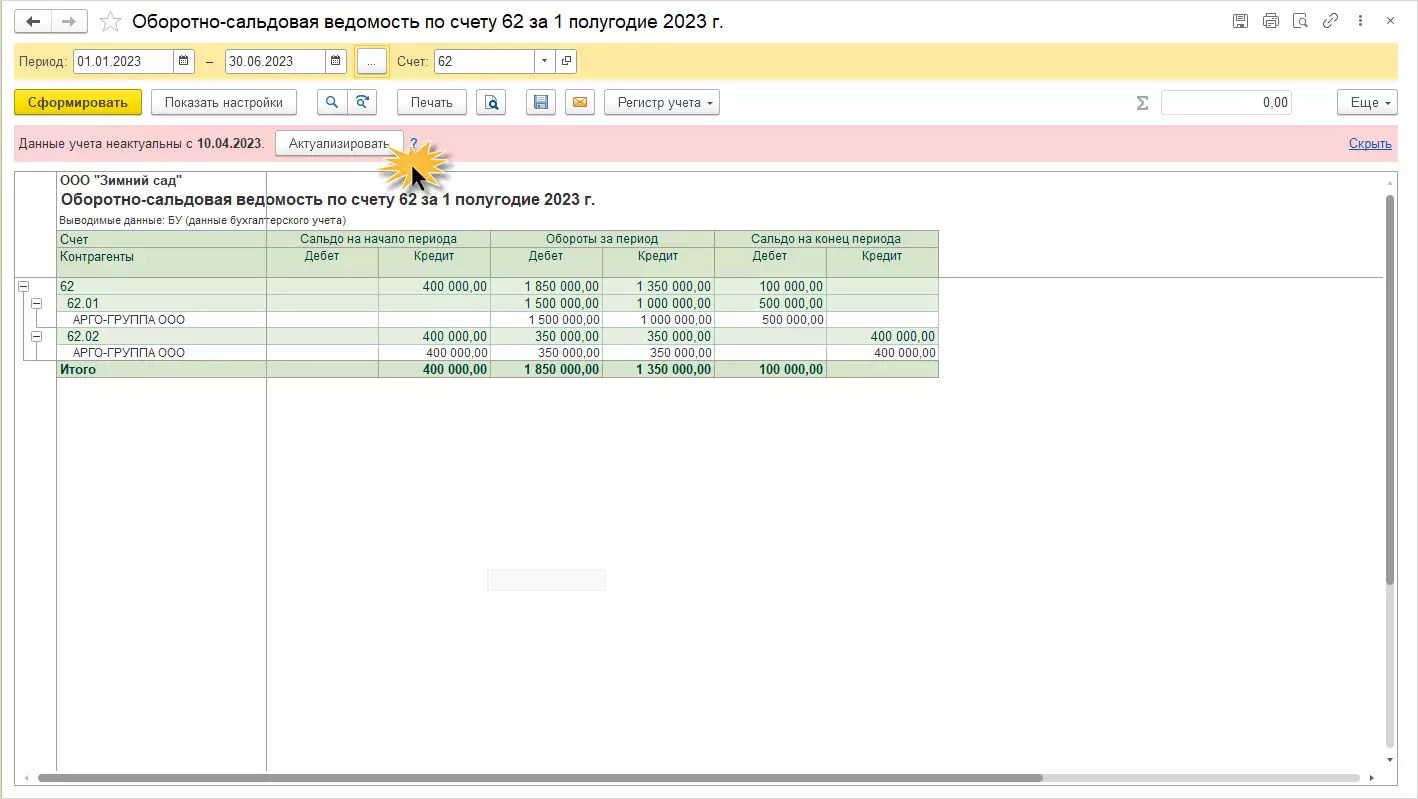Collapse the account 62 group
1418x799 pixels.
tap(23, 286)
